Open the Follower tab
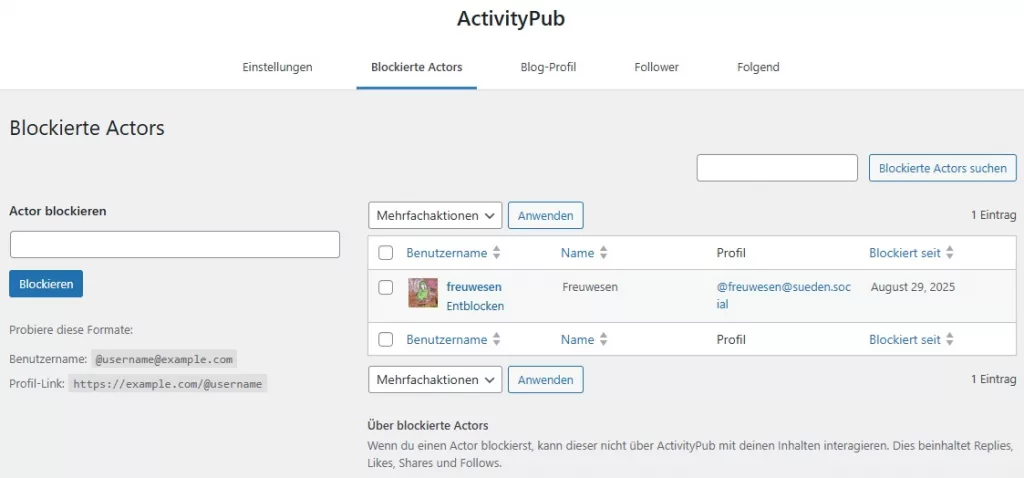The height and width of the screenshot is (478, 1024). pos(656,67)
